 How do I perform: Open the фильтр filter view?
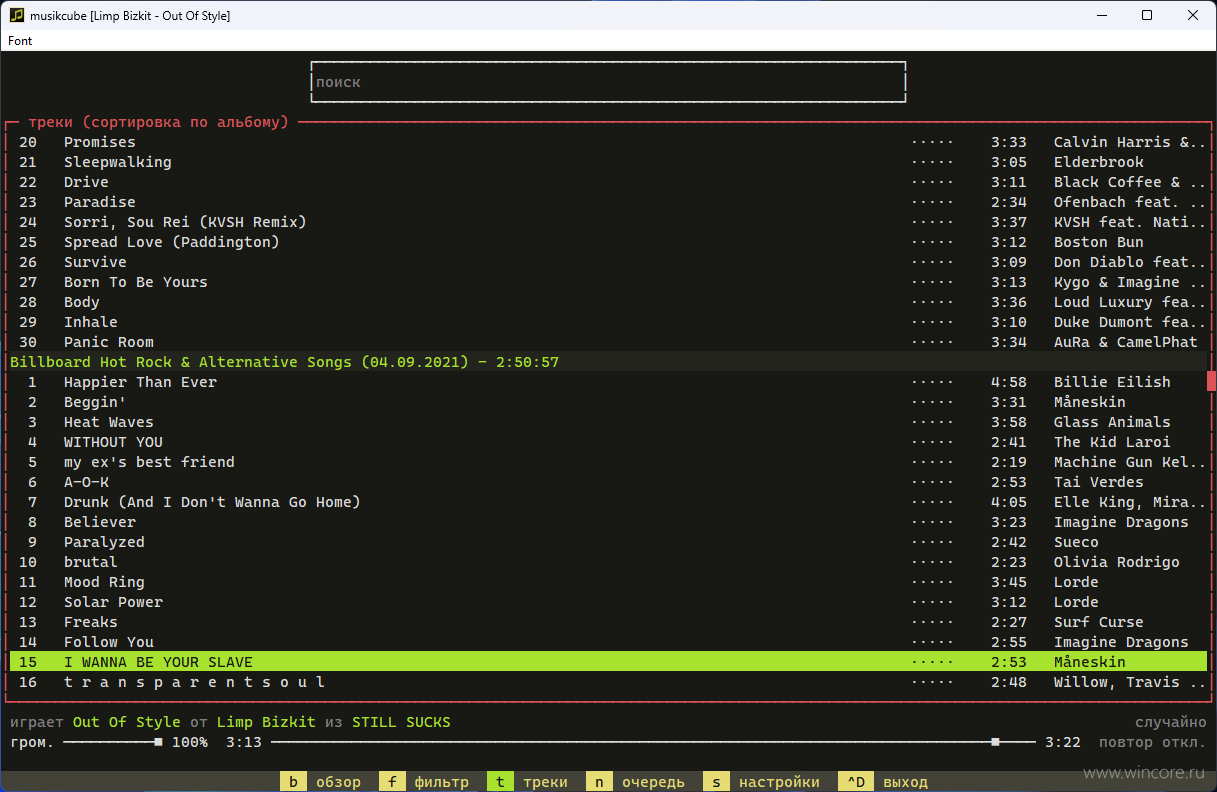coord(424,782)
